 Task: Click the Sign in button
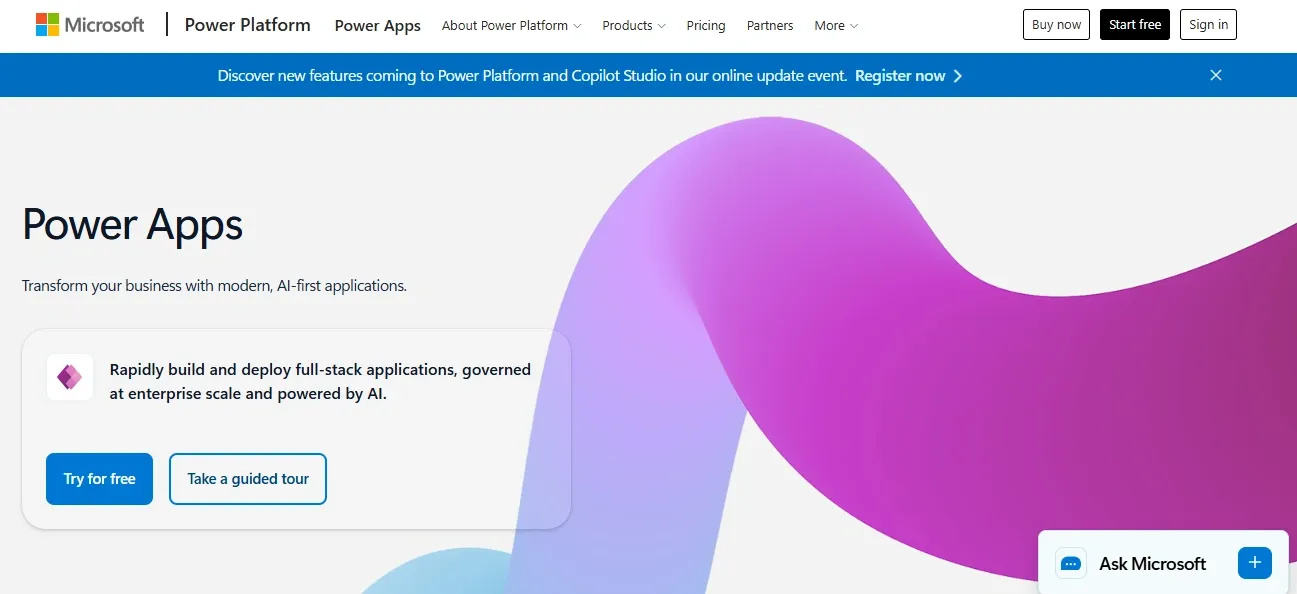pyautogui.click(x=1208, y=25)
